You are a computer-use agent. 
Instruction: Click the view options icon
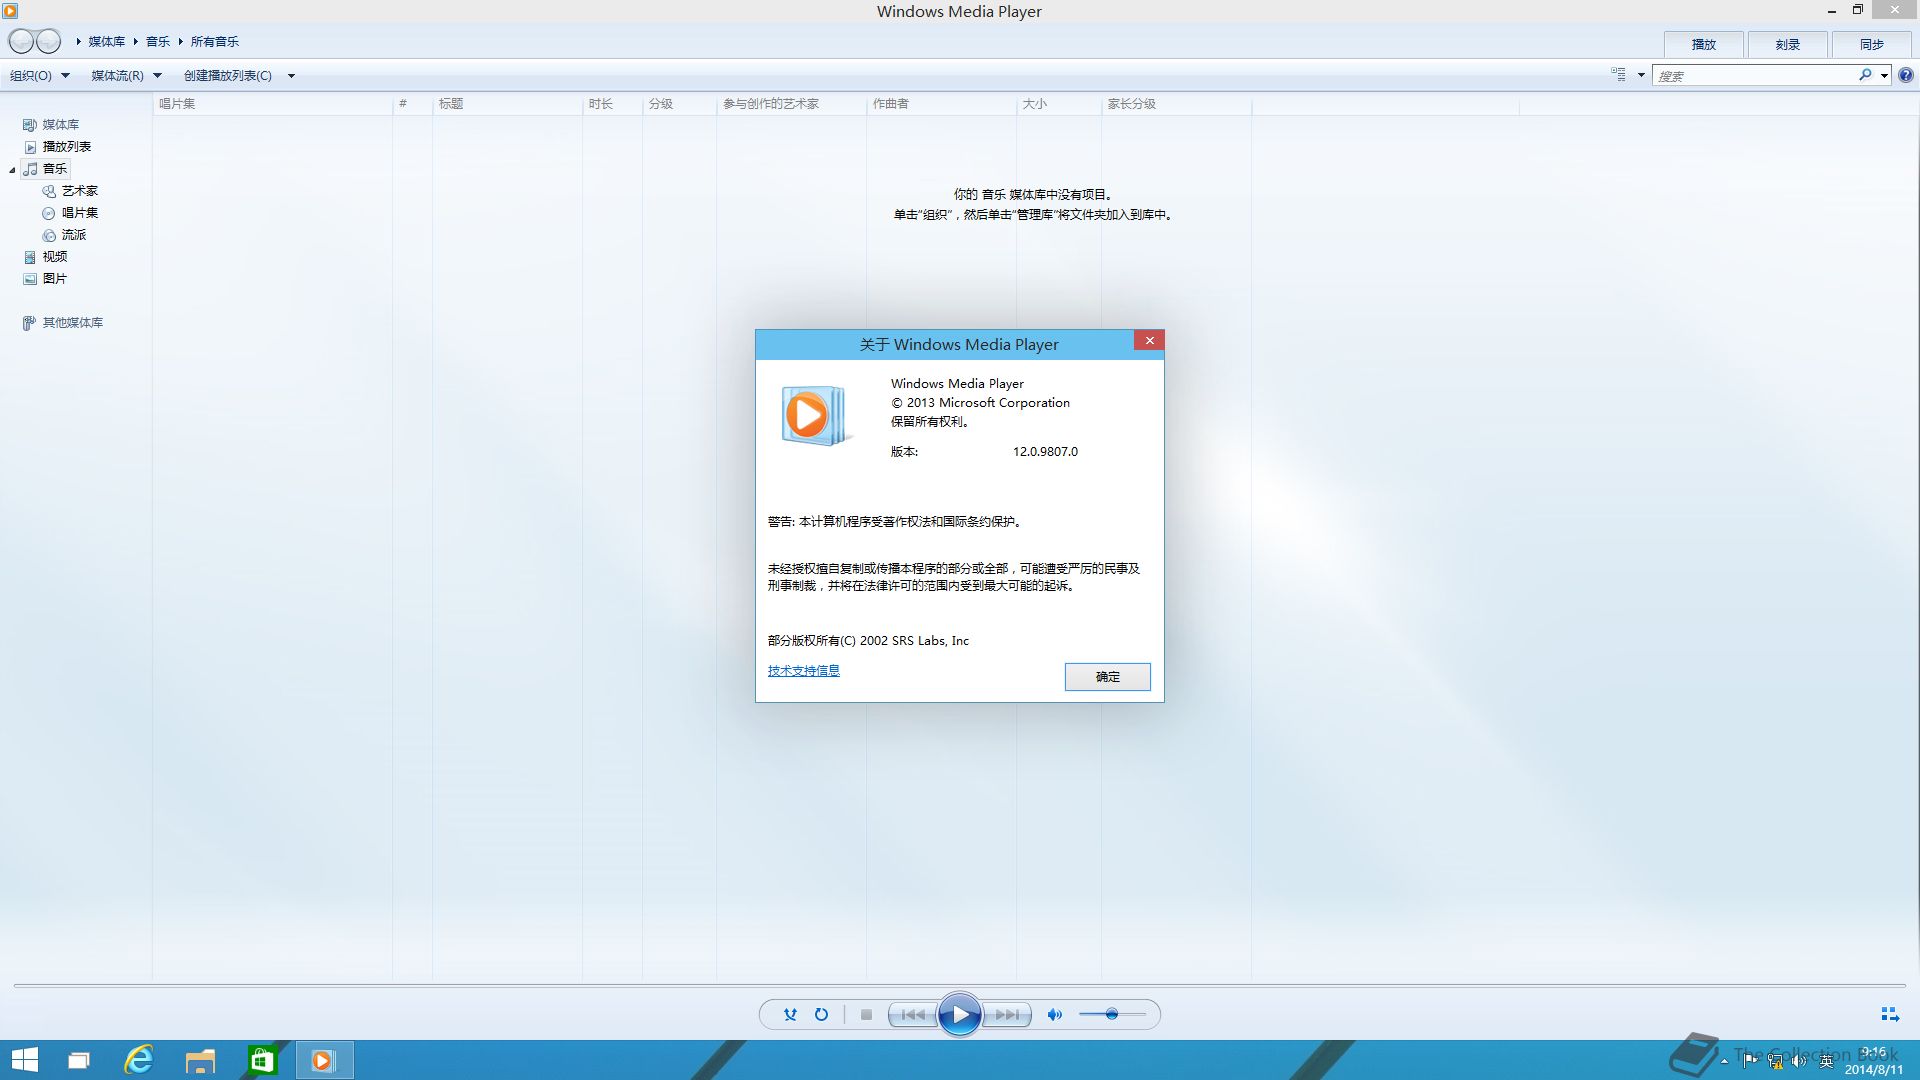[1618, 75]
